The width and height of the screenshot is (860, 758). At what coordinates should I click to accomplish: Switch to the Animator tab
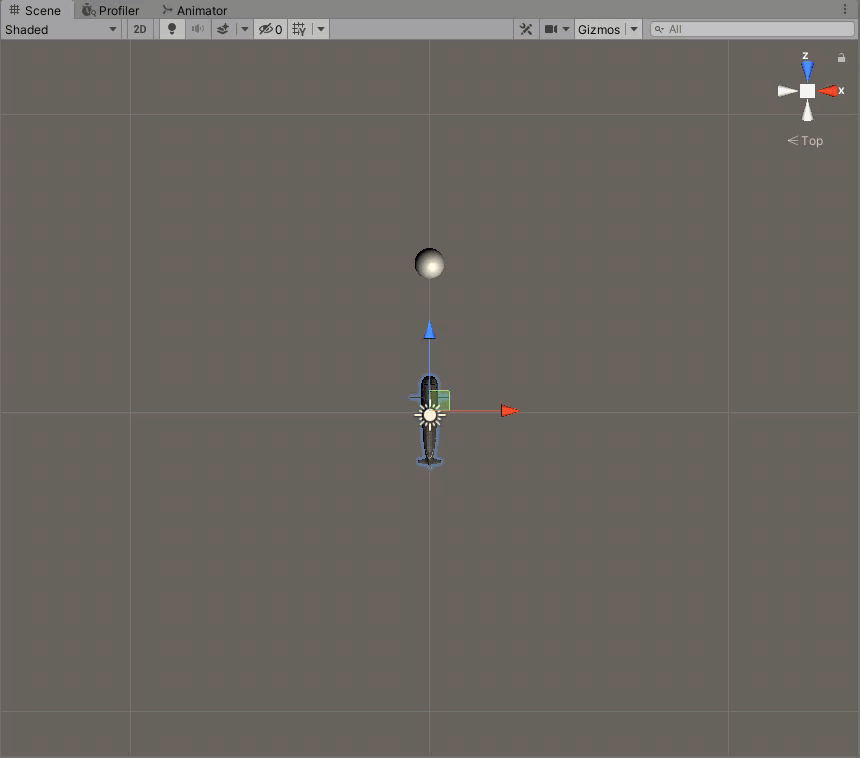pyautogui.click(x=195, y=10)
